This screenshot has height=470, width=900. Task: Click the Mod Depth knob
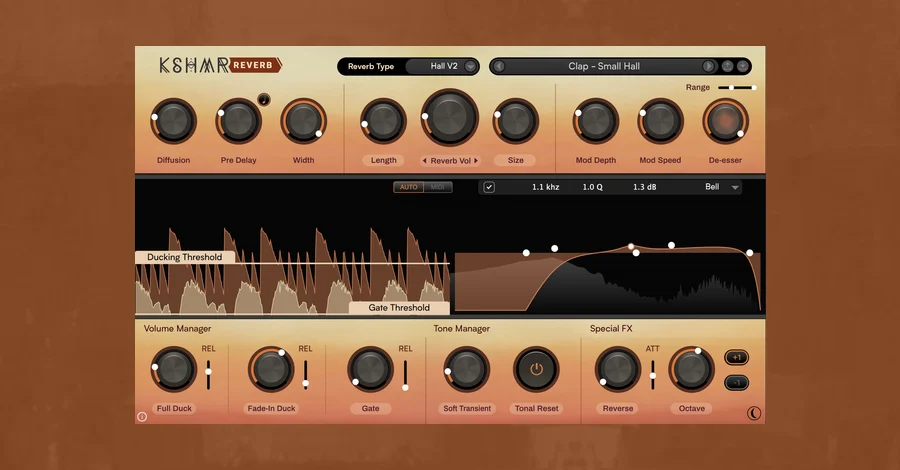coord(596,121)
